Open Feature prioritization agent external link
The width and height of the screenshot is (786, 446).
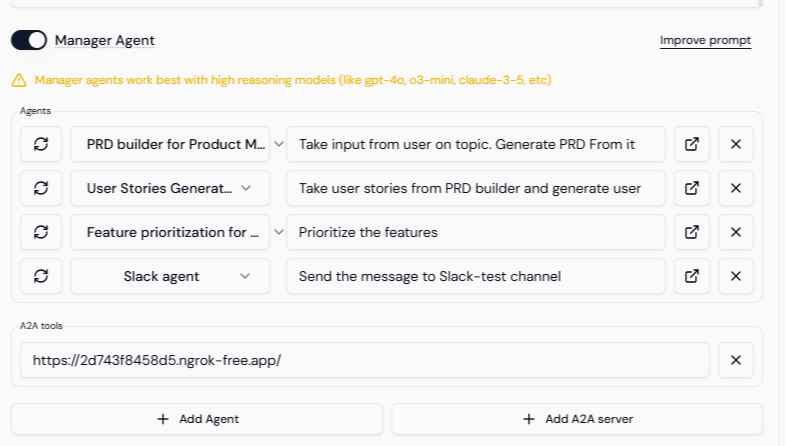691,232
